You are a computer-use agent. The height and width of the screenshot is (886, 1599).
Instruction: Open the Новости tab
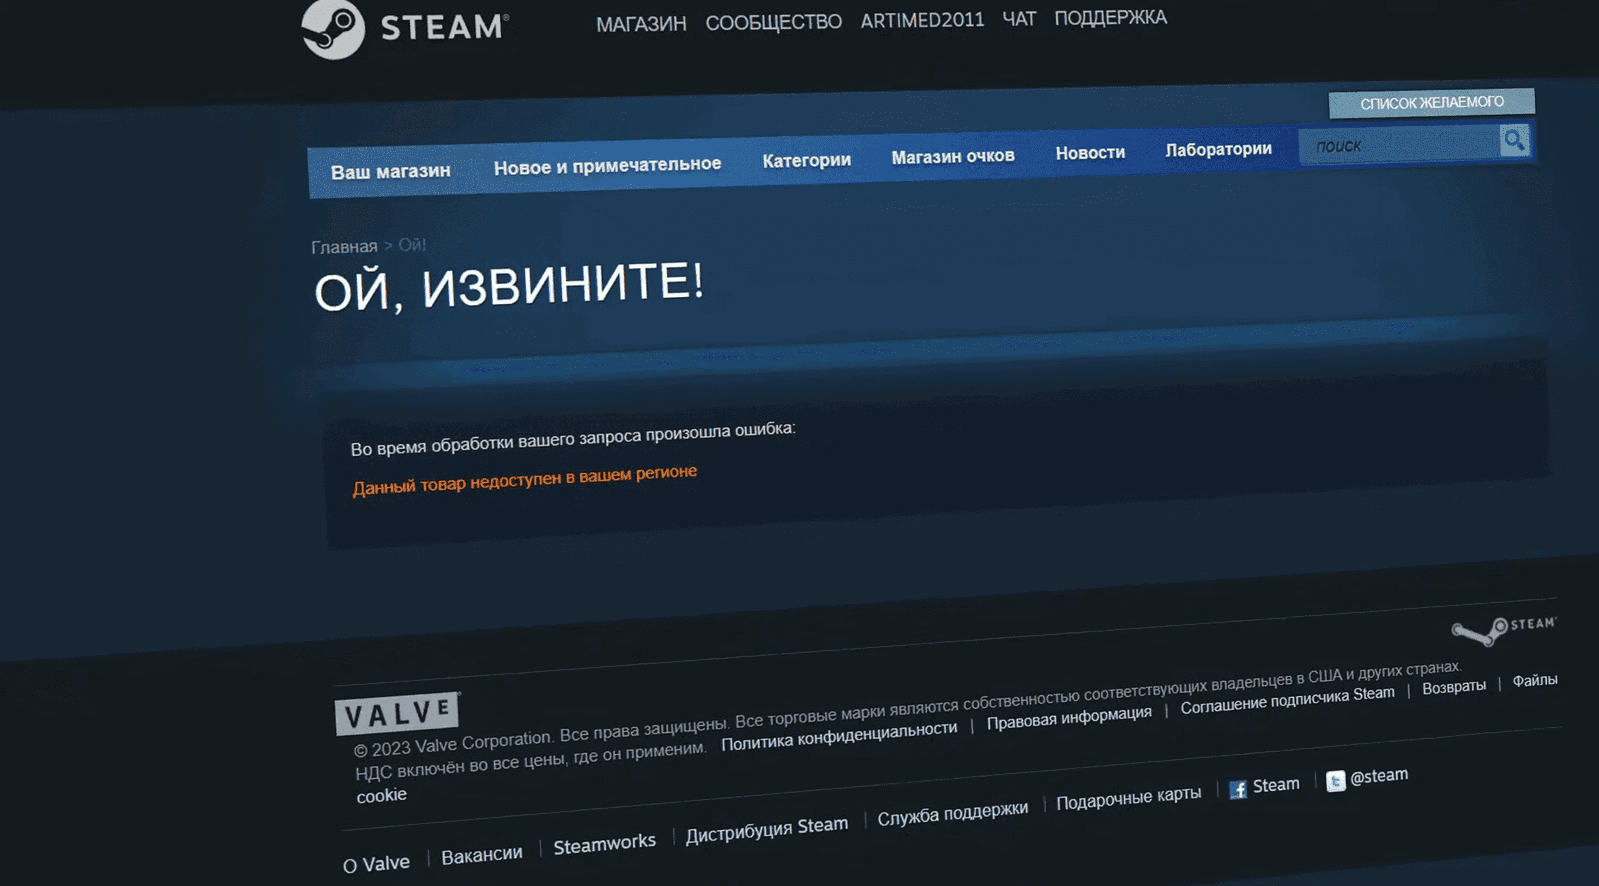coord(1090,153)
